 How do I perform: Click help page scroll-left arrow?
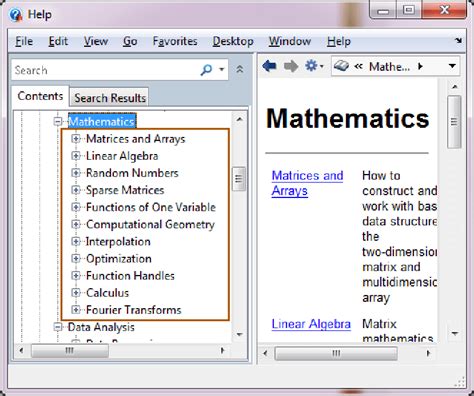[265, 353]
